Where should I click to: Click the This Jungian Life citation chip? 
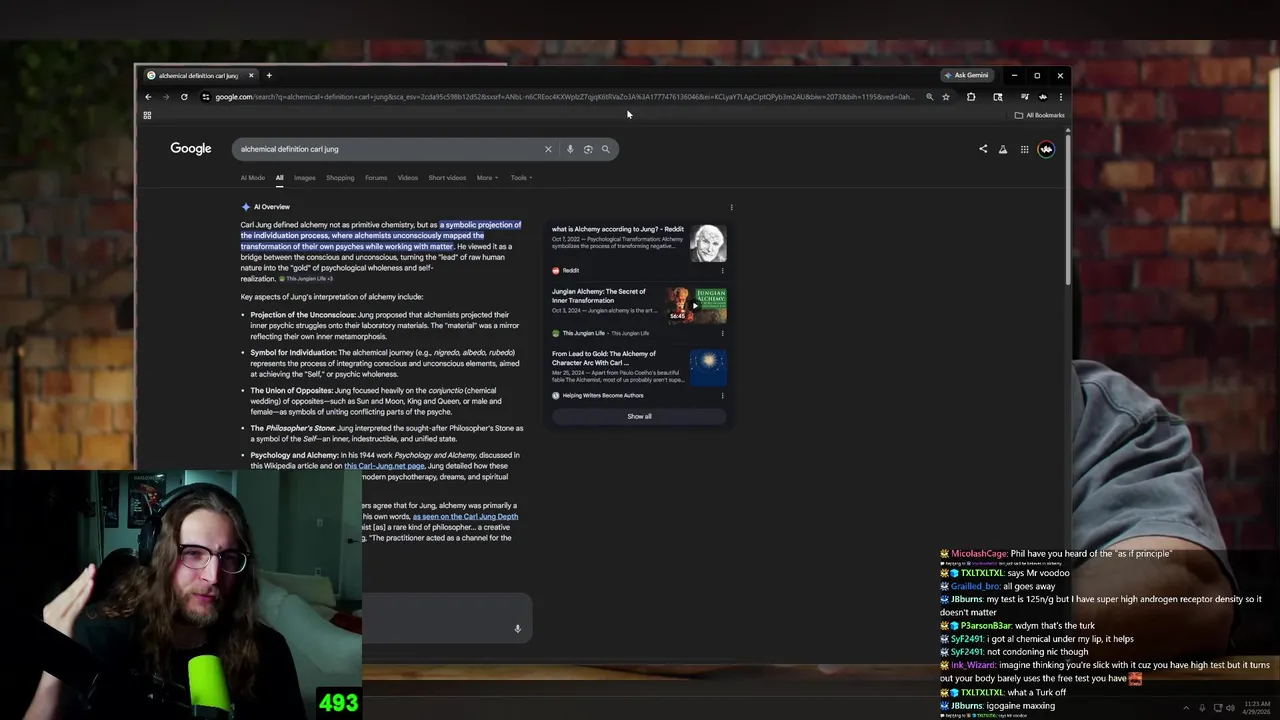pyautogui.click(x=305, y=279)
